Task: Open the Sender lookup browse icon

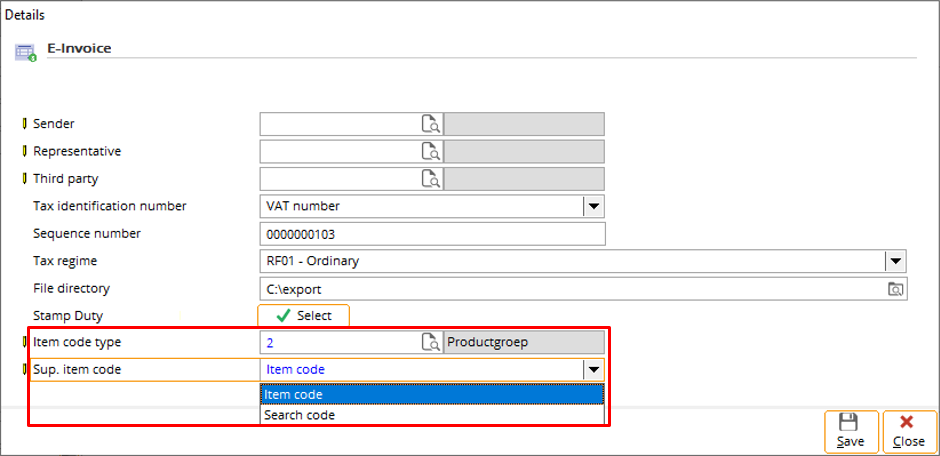Action: pos(430,124)
